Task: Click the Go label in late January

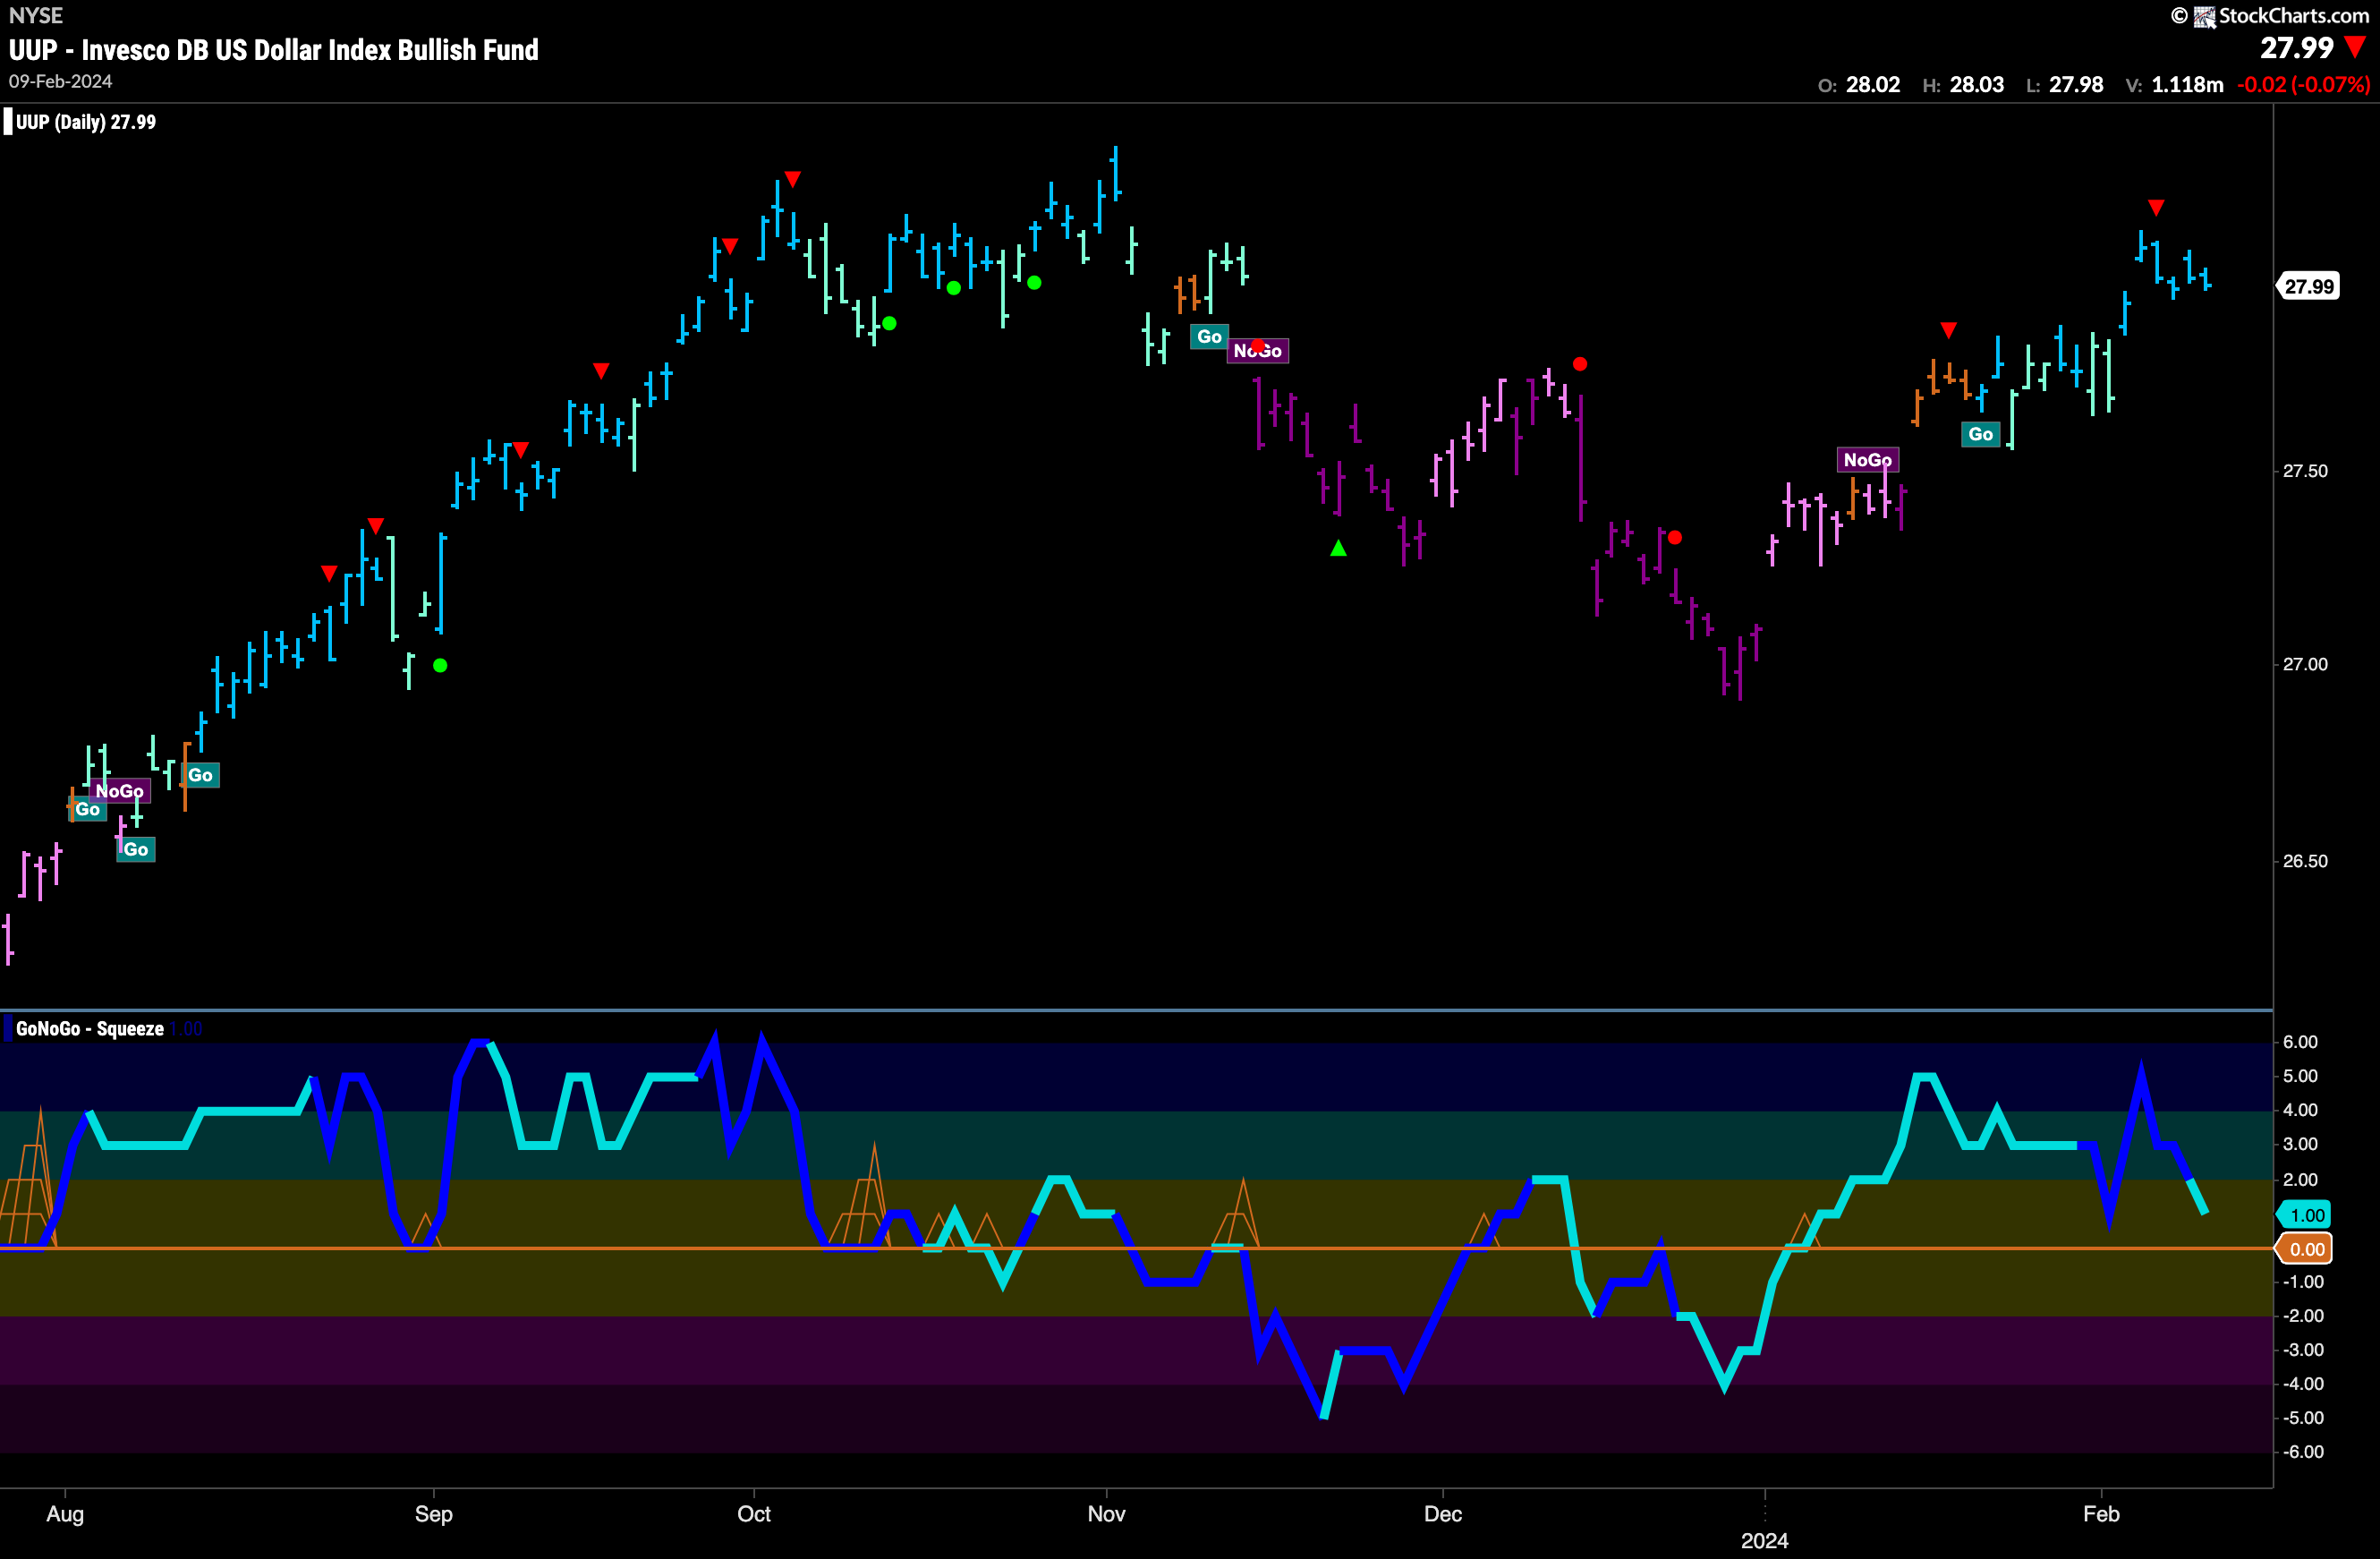Action: coord(1980,434)
